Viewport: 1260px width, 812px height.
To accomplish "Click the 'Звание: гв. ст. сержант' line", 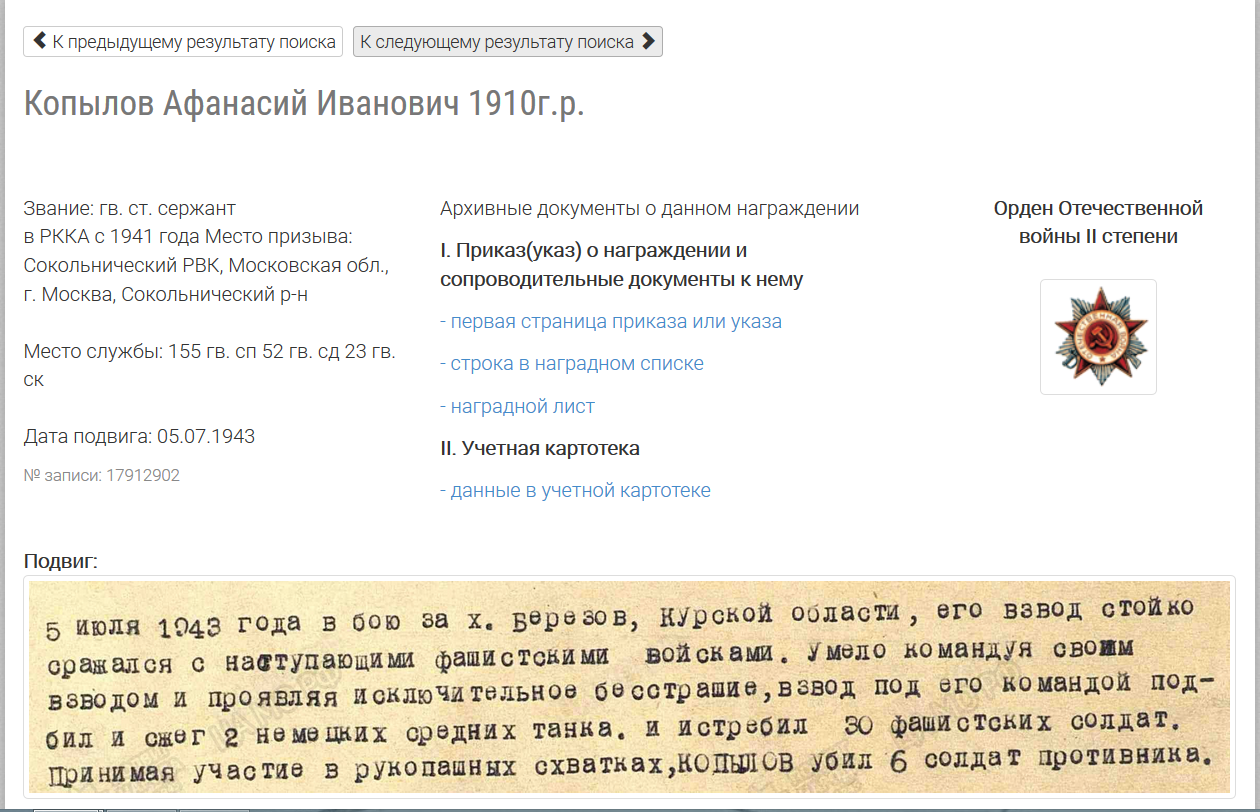I will pos(130,208).
